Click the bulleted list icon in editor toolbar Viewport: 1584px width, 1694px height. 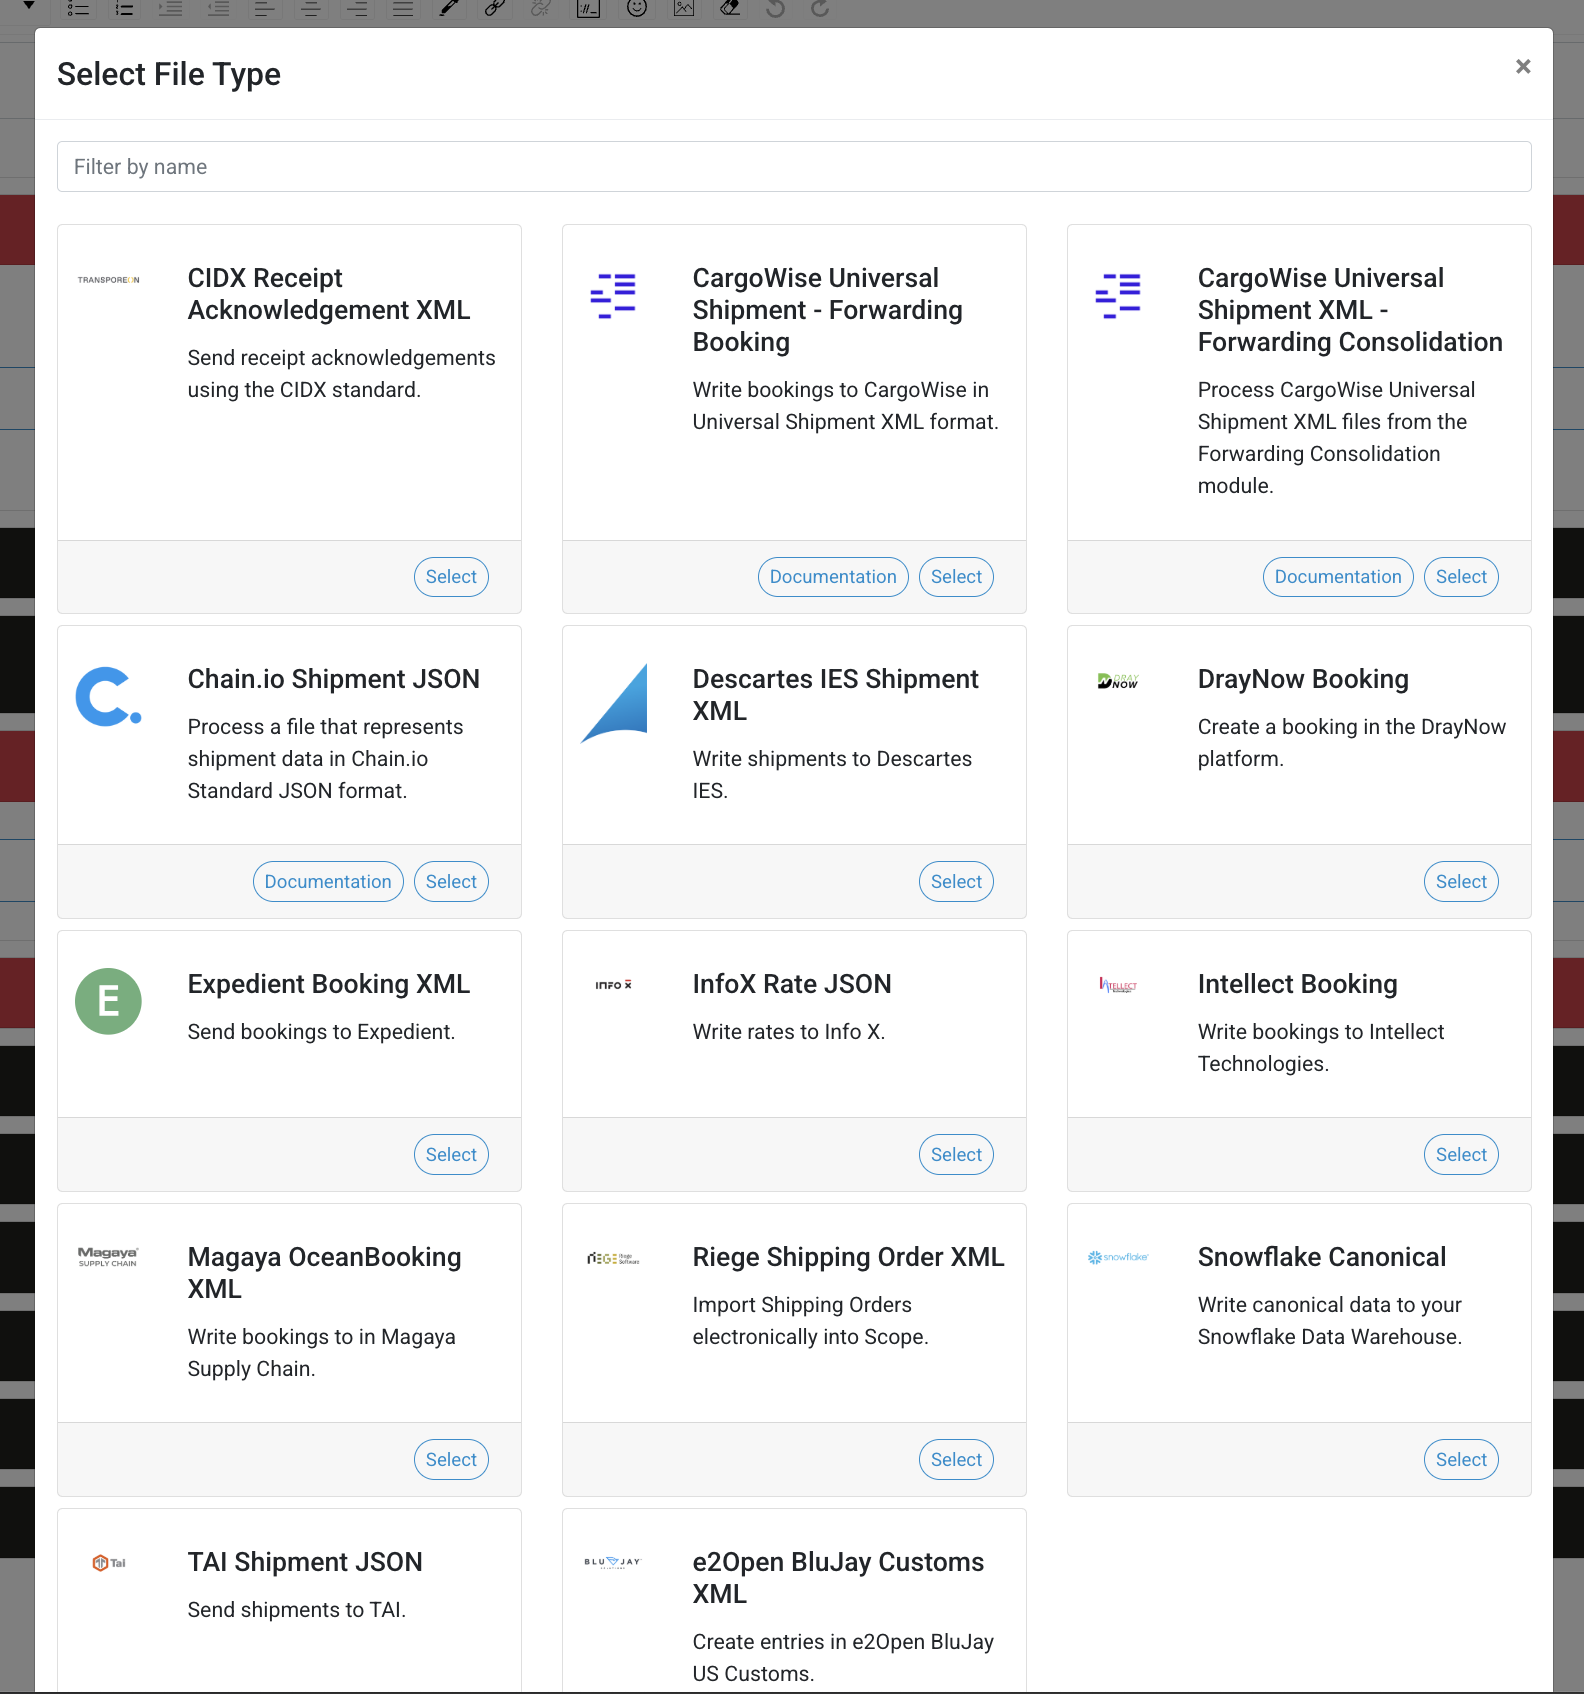[78, 8]
